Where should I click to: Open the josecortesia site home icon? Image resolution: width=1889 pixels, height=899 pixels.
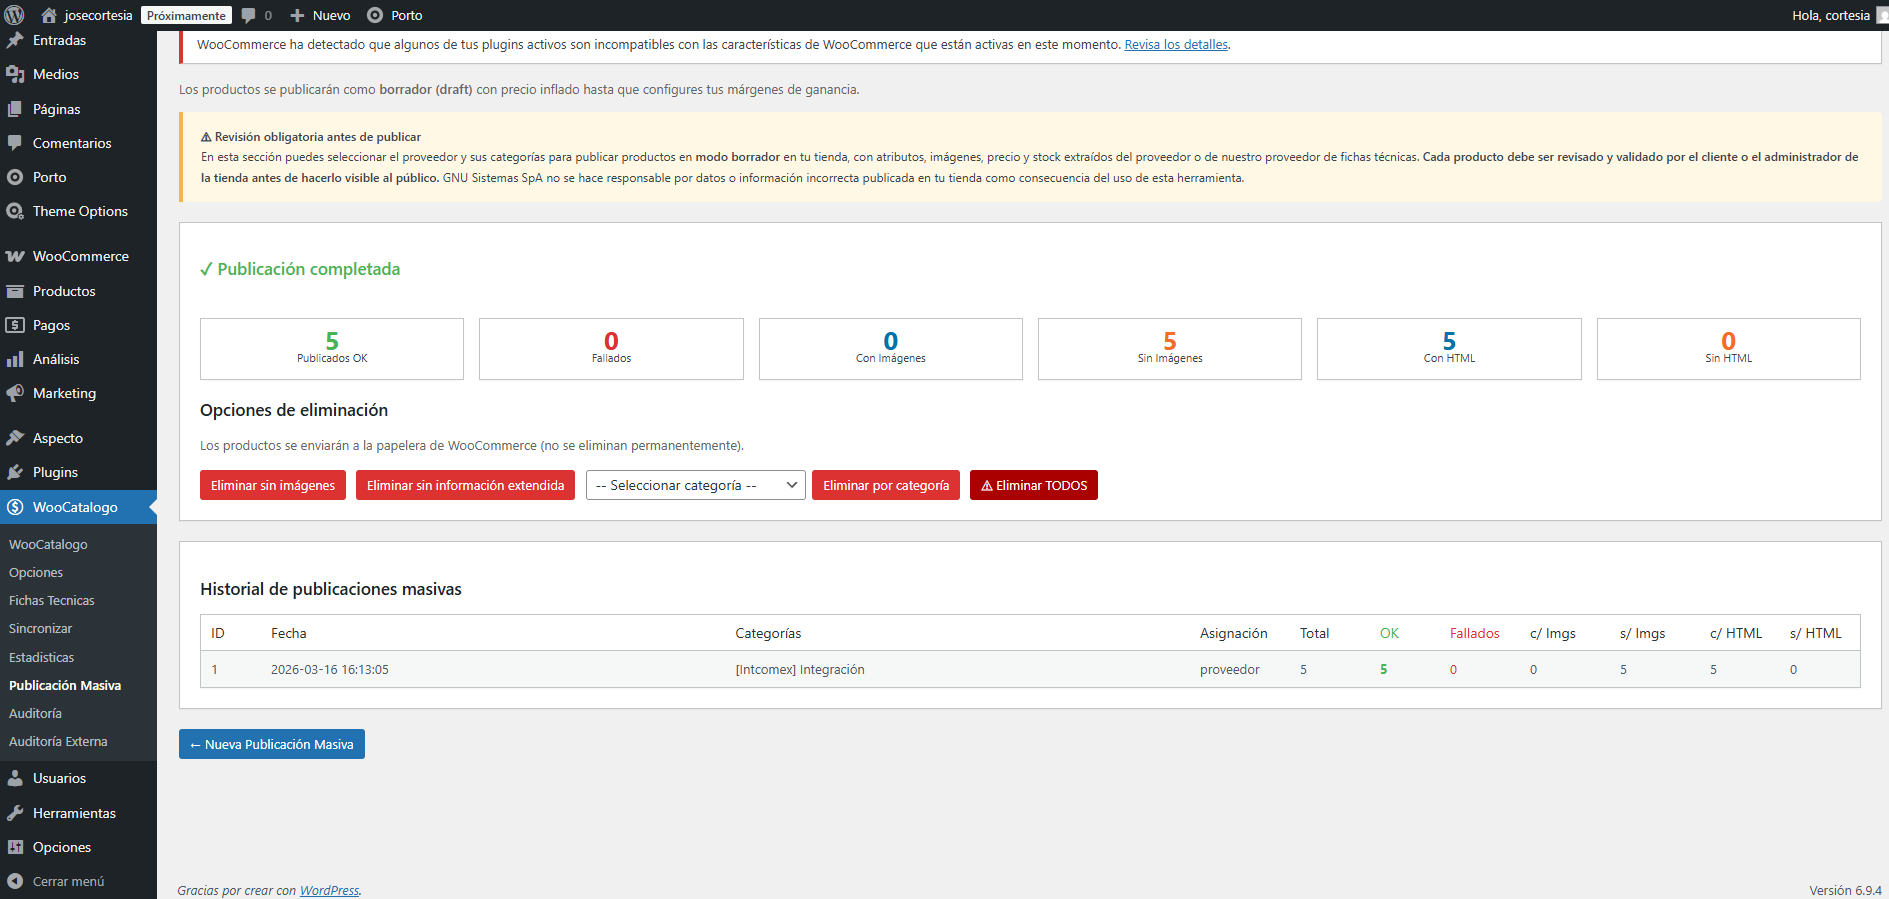coord(48,15)
